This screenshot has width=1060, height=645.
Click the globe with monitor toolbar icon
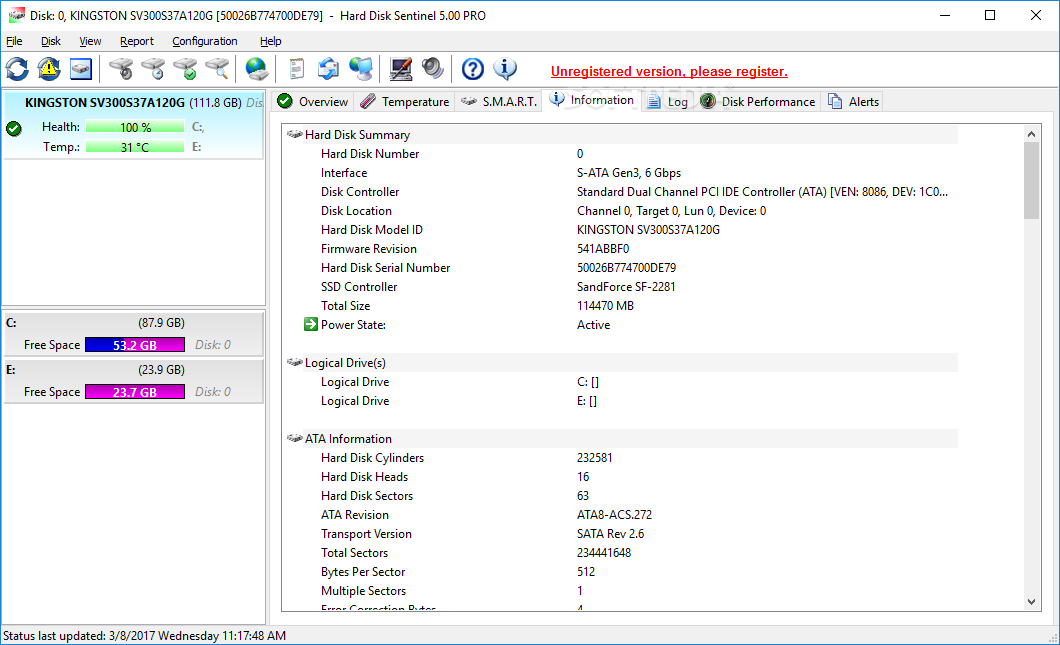click(361, 69)
